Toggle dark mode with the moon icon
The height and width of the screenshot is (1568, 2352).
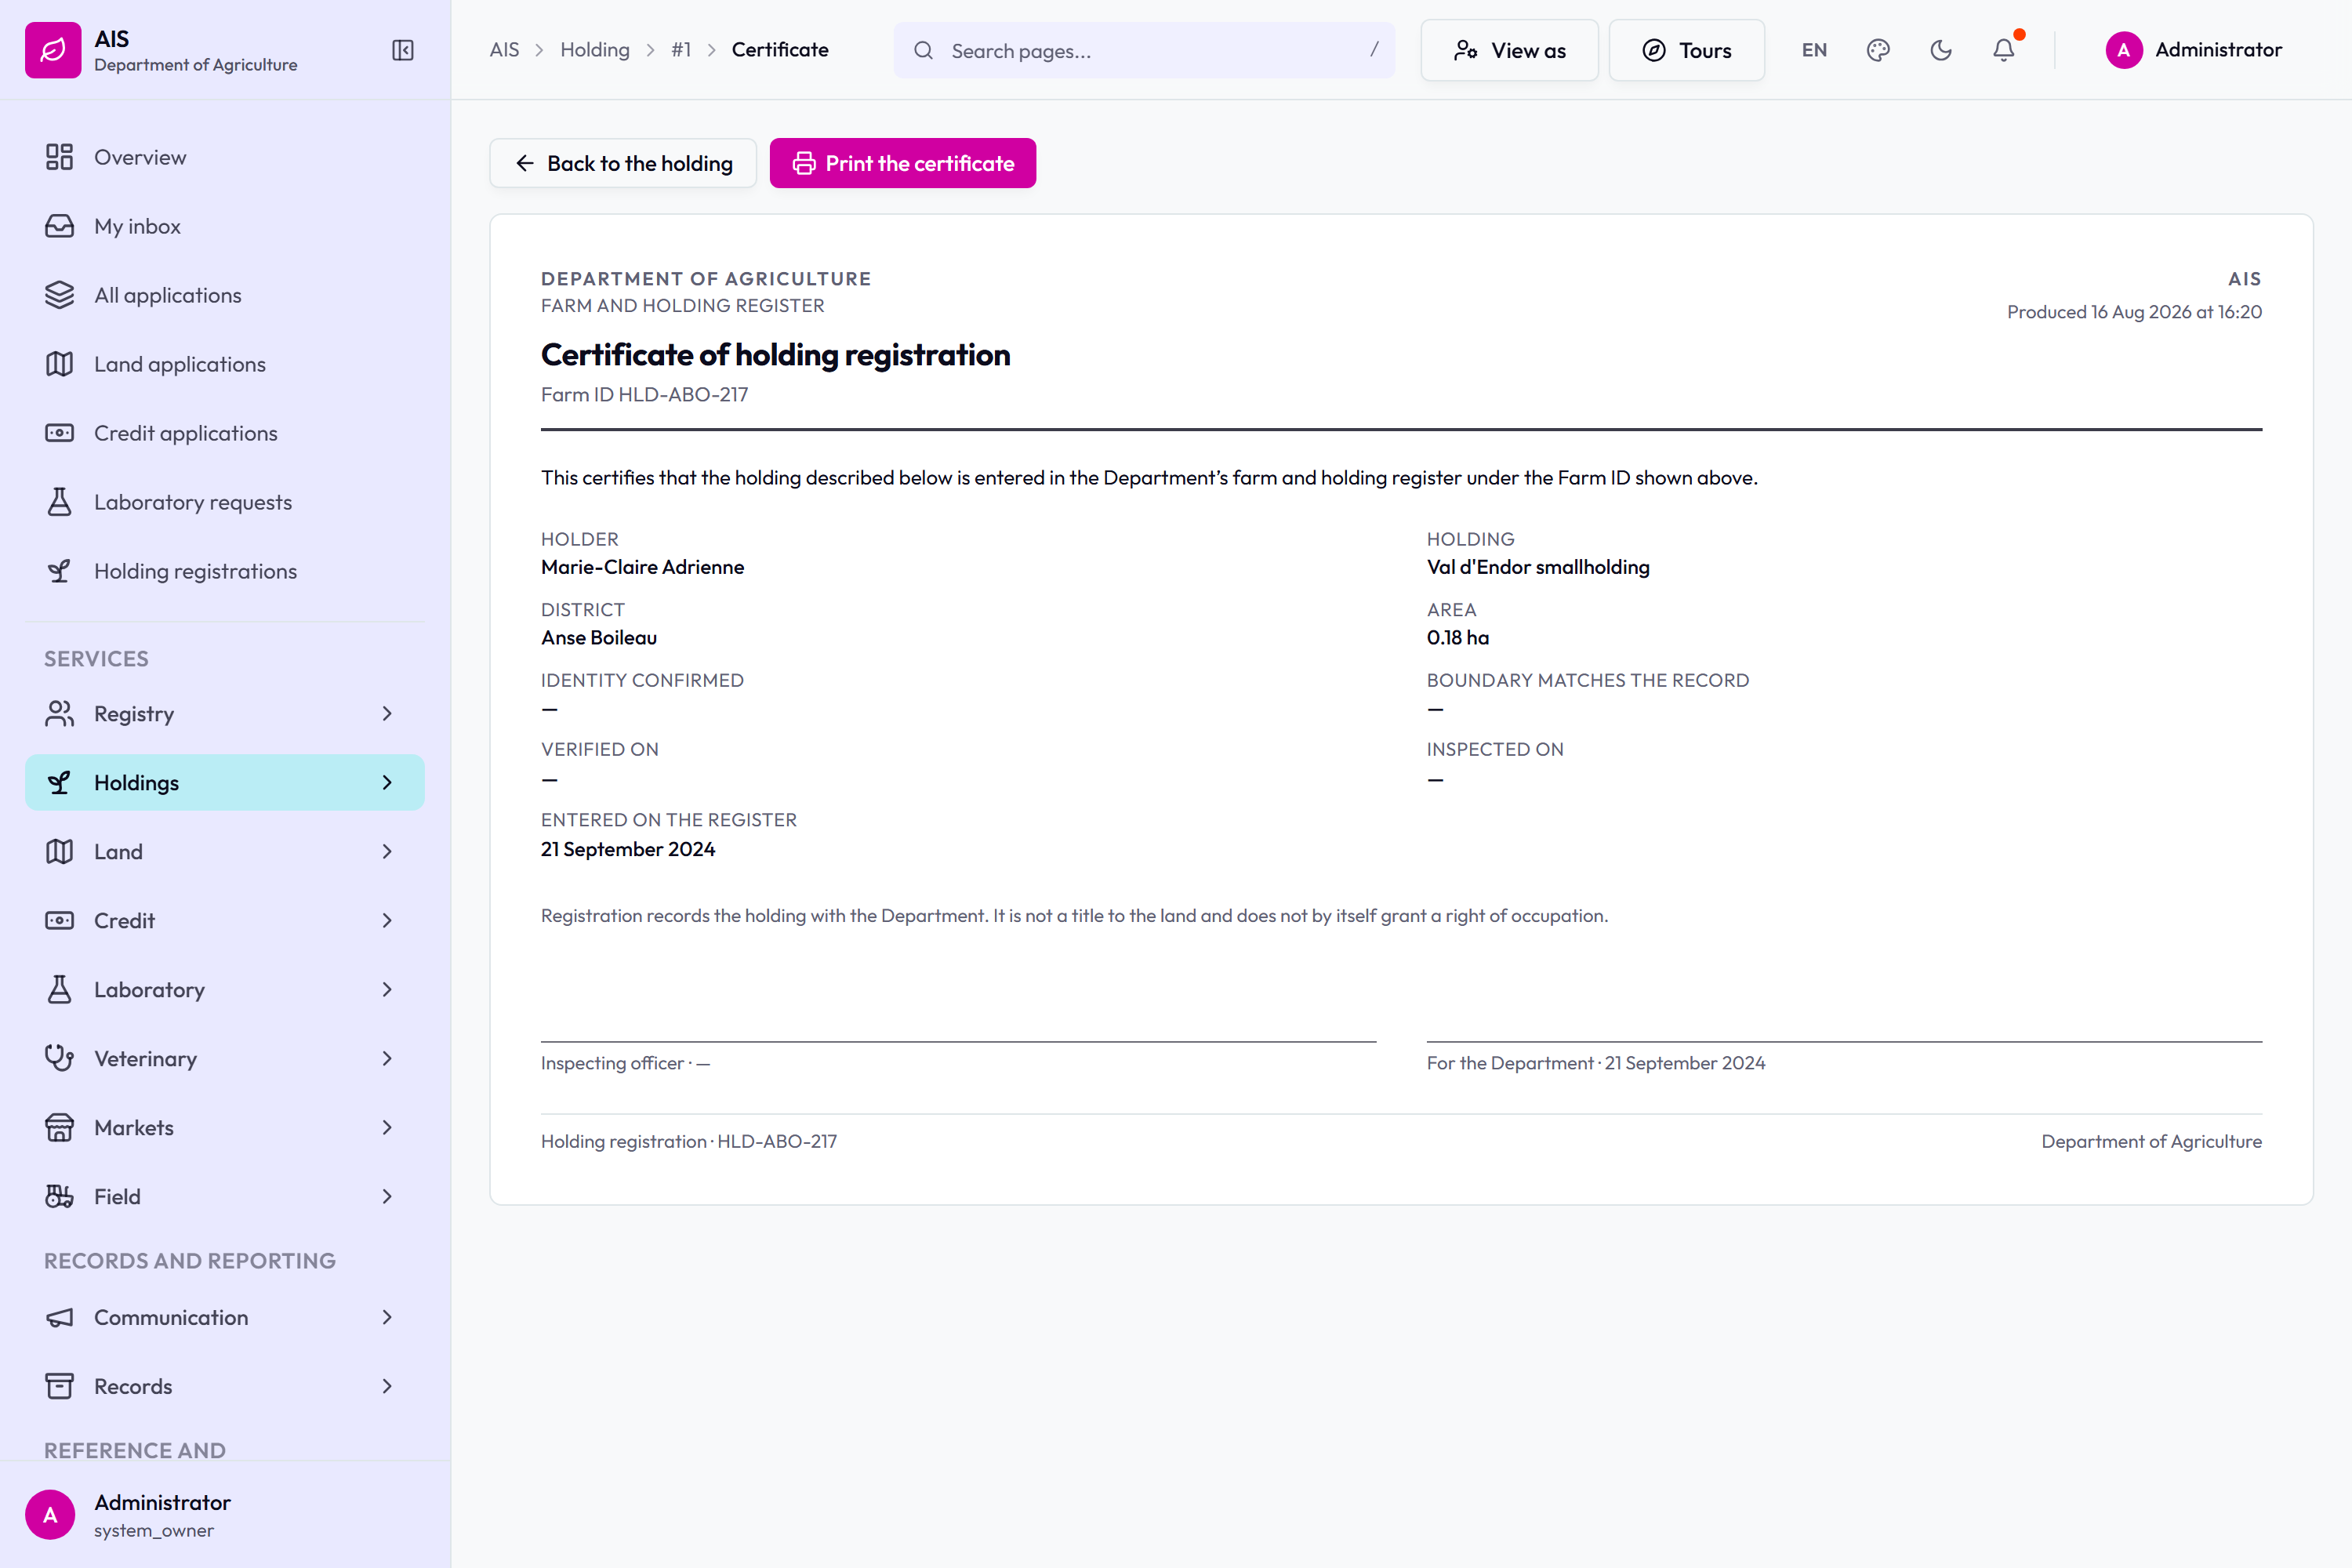[1941, 50]
